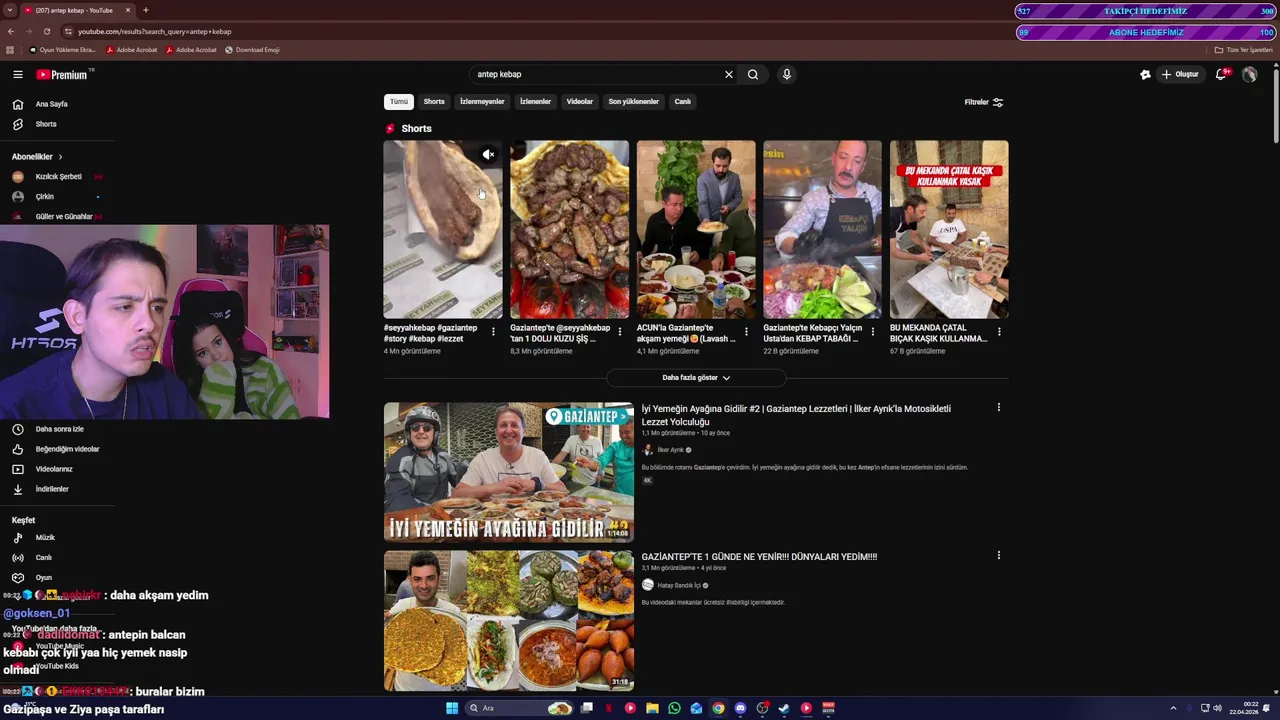
Task: Select the İzlenmeyenler filter chip
Action: (482, 102)
